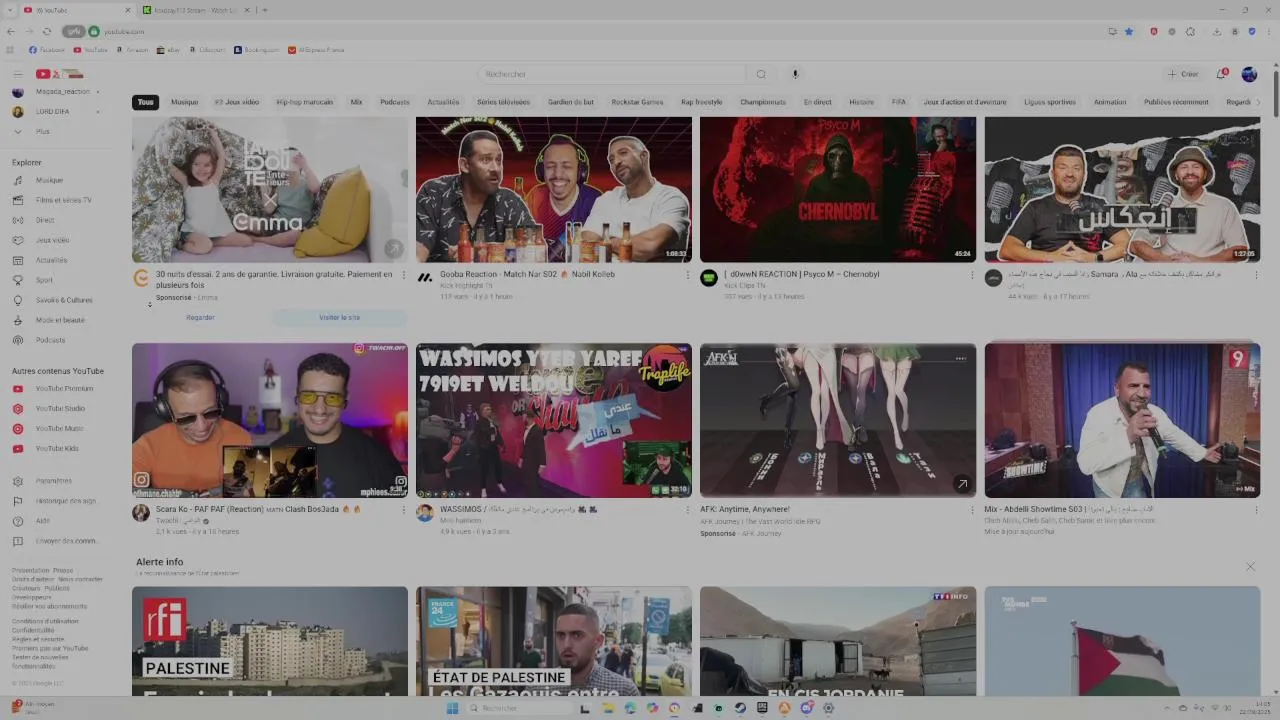Play Gooba Reaction Match Nar thumbnail
The height and width of the screenshot is (720, 1280).
(554, 190)
